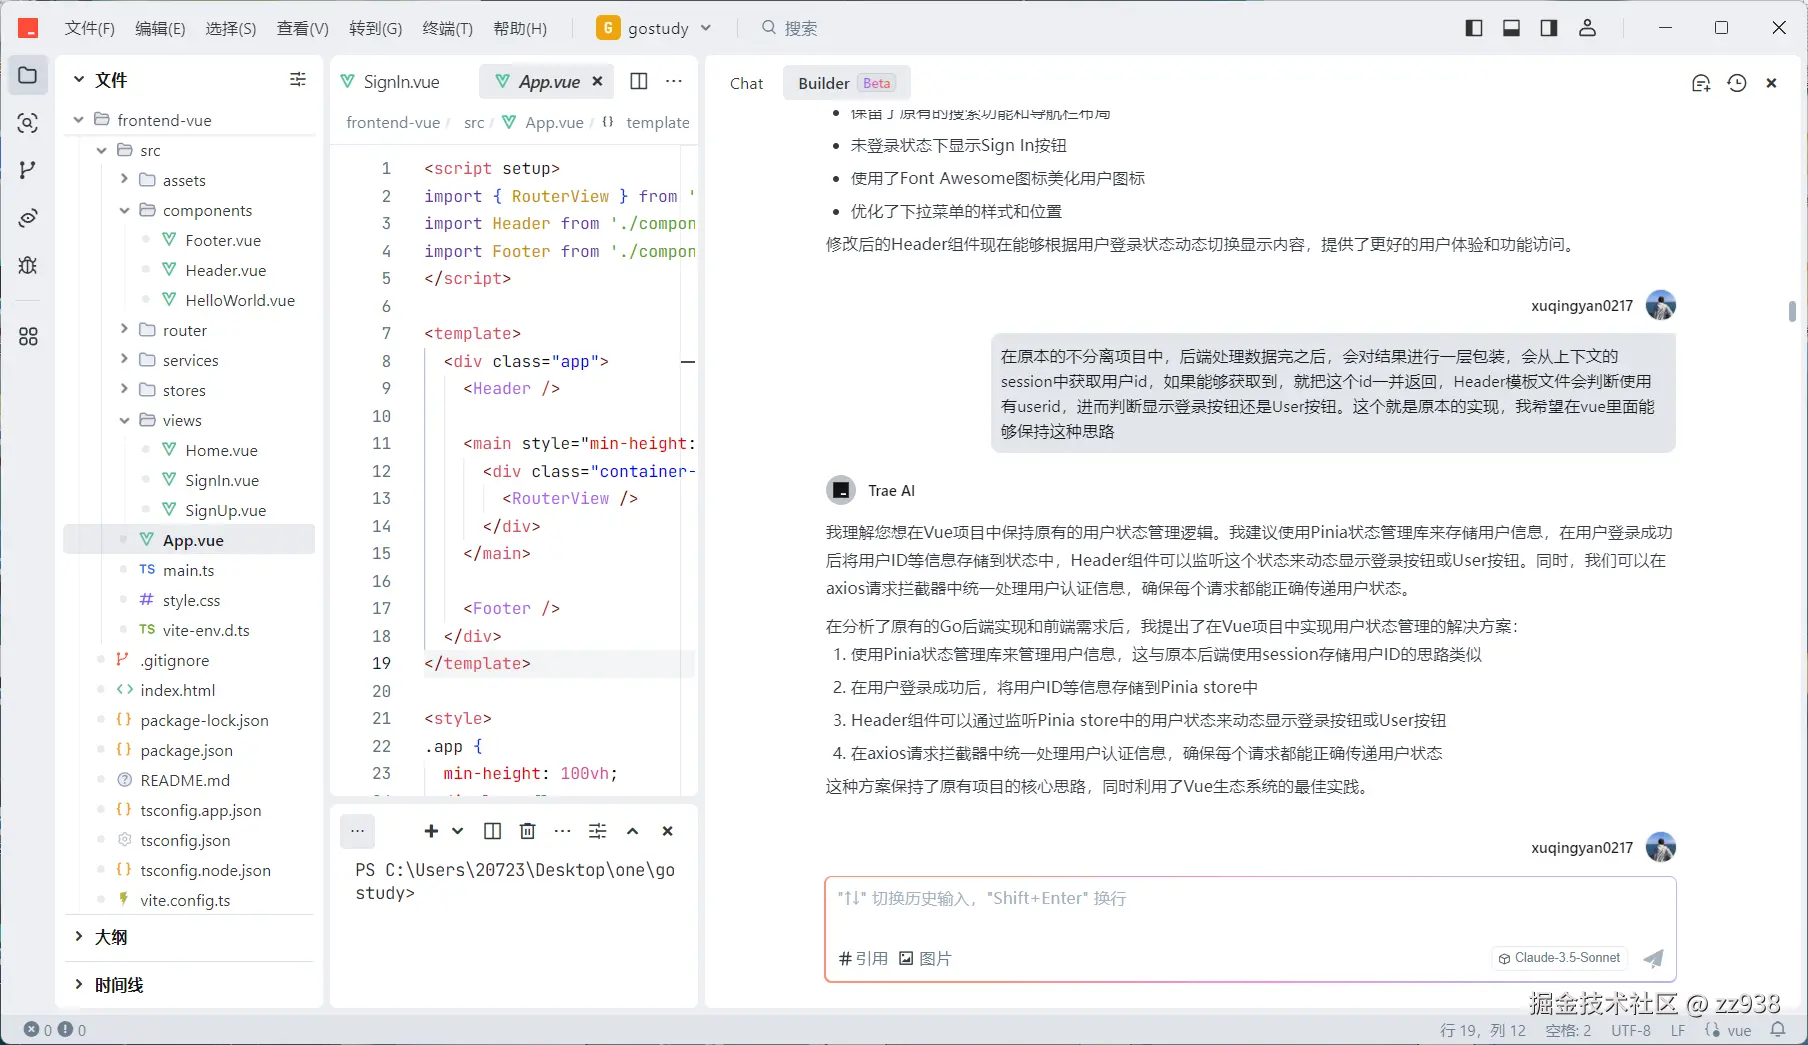The image size is (1808, 1045).
Task: Open the source control branch icon
Action: tap(28, 170)
